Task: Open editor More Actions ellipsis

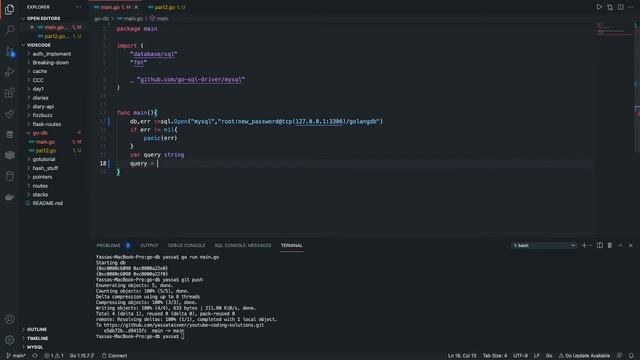Action: pos(631,7)
